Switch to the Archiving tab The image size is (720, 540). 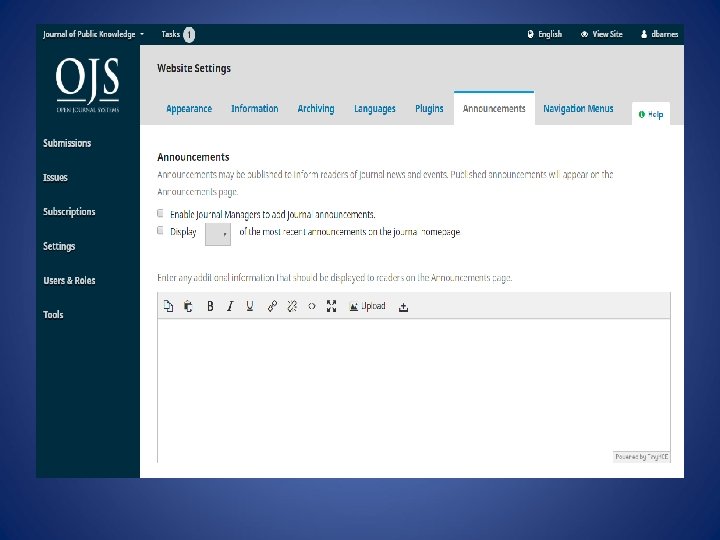(316, 109)
